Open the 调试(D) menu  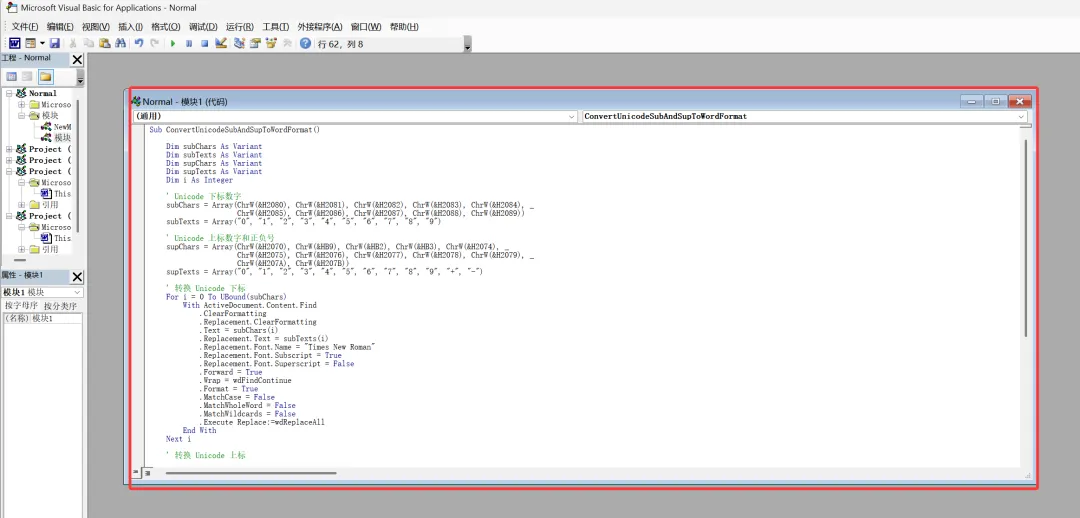tap(203, 27)
